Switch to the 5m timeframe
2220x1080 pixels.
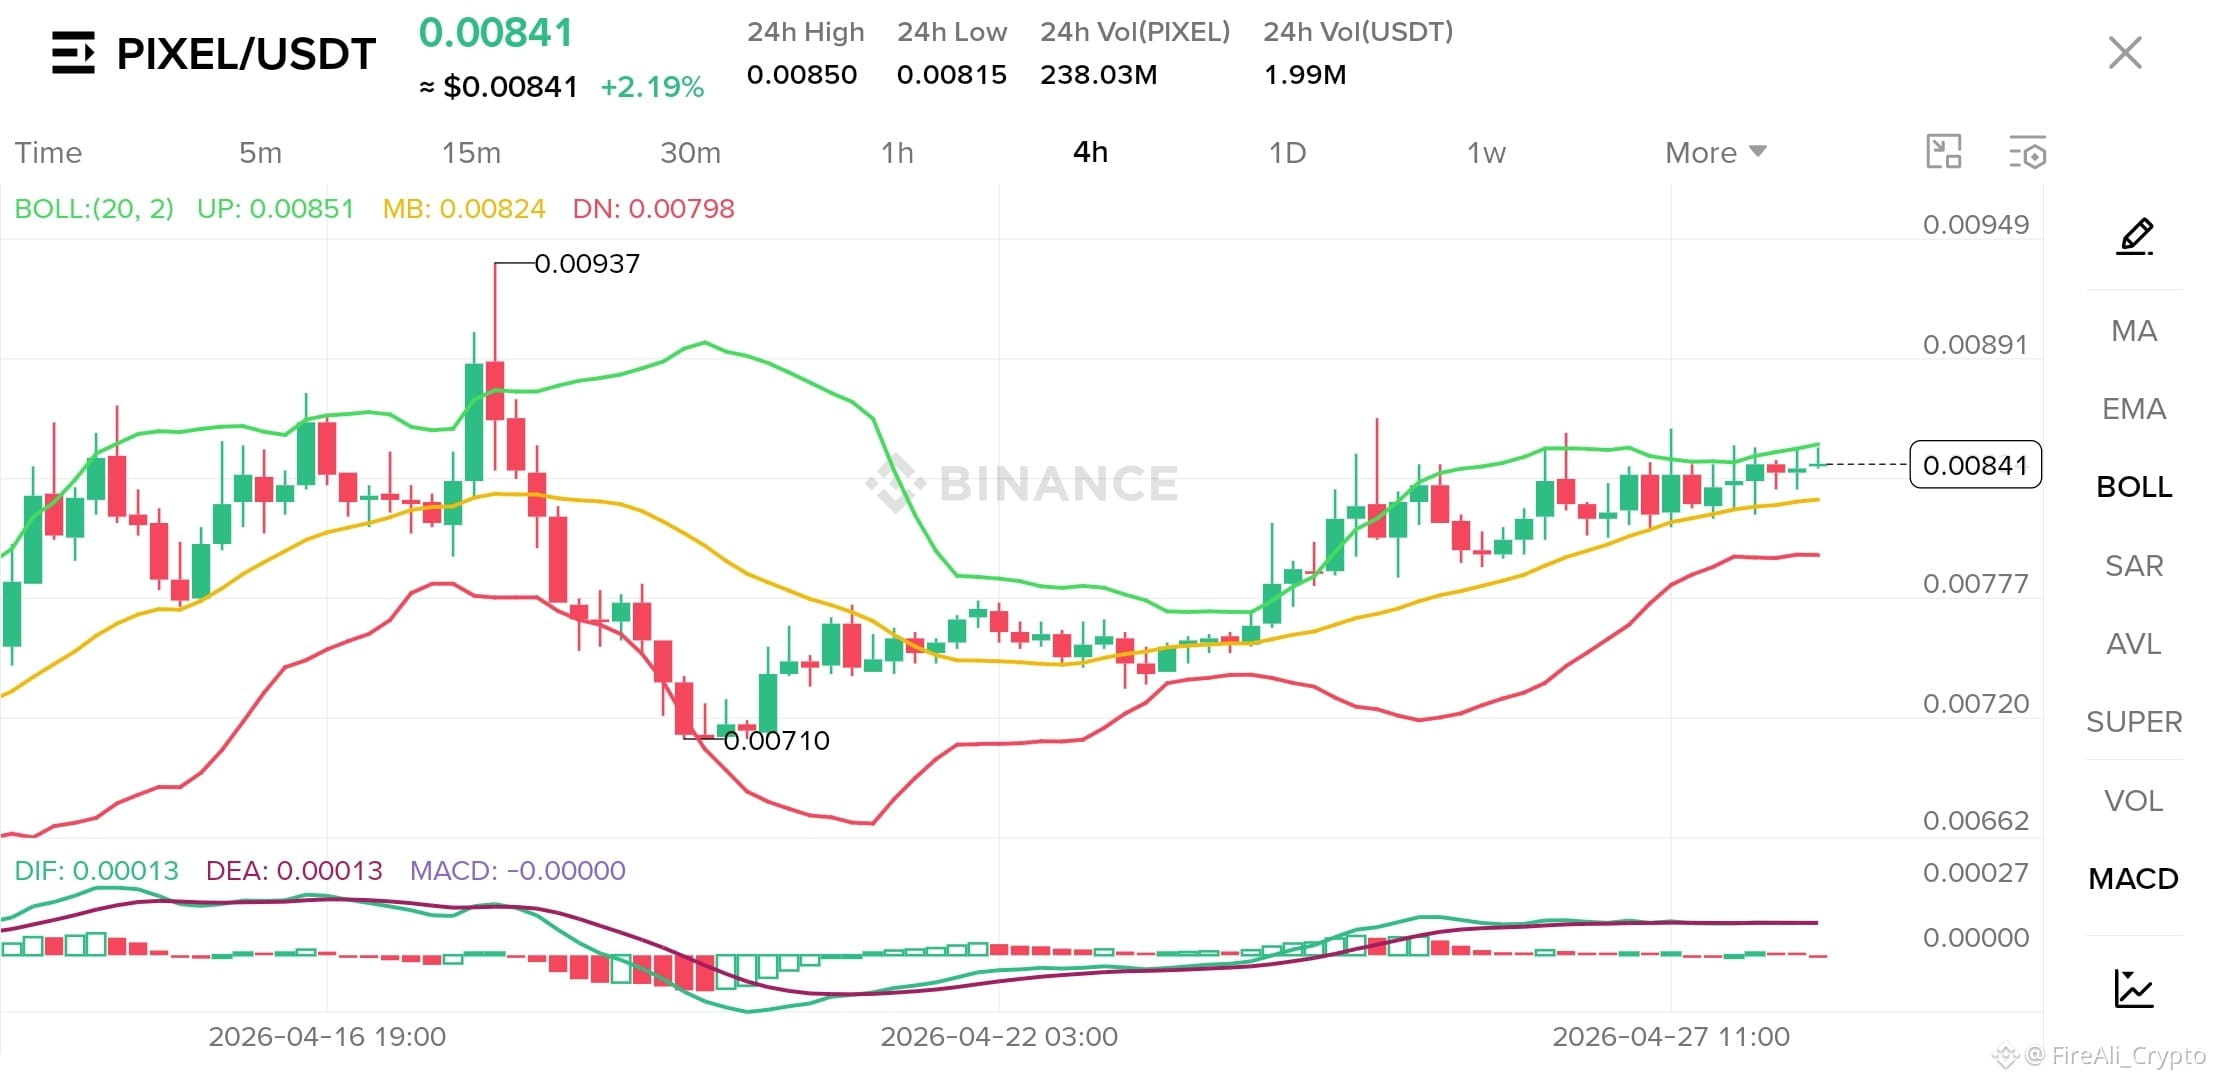(x=260, y=152)
